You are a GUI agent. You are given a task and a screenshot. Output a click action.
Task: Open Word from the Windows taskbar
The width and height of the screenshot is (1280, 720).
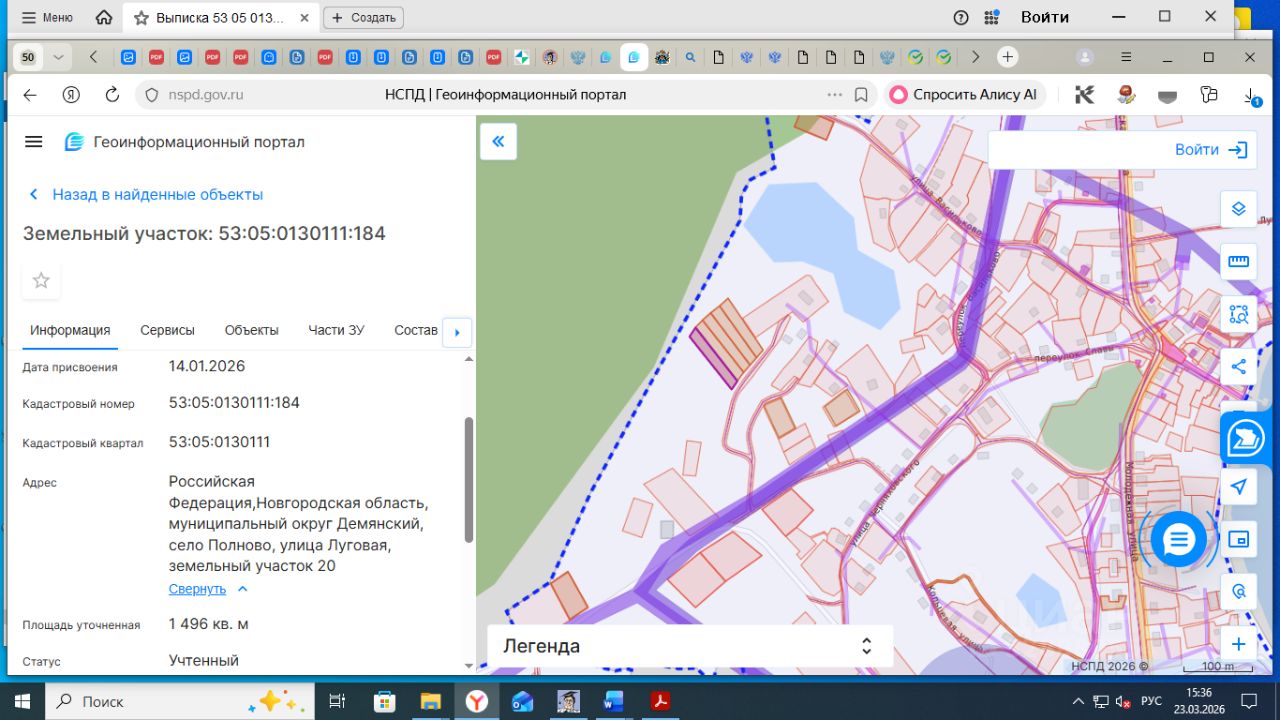pyautogui.click(x=613, y=701)
